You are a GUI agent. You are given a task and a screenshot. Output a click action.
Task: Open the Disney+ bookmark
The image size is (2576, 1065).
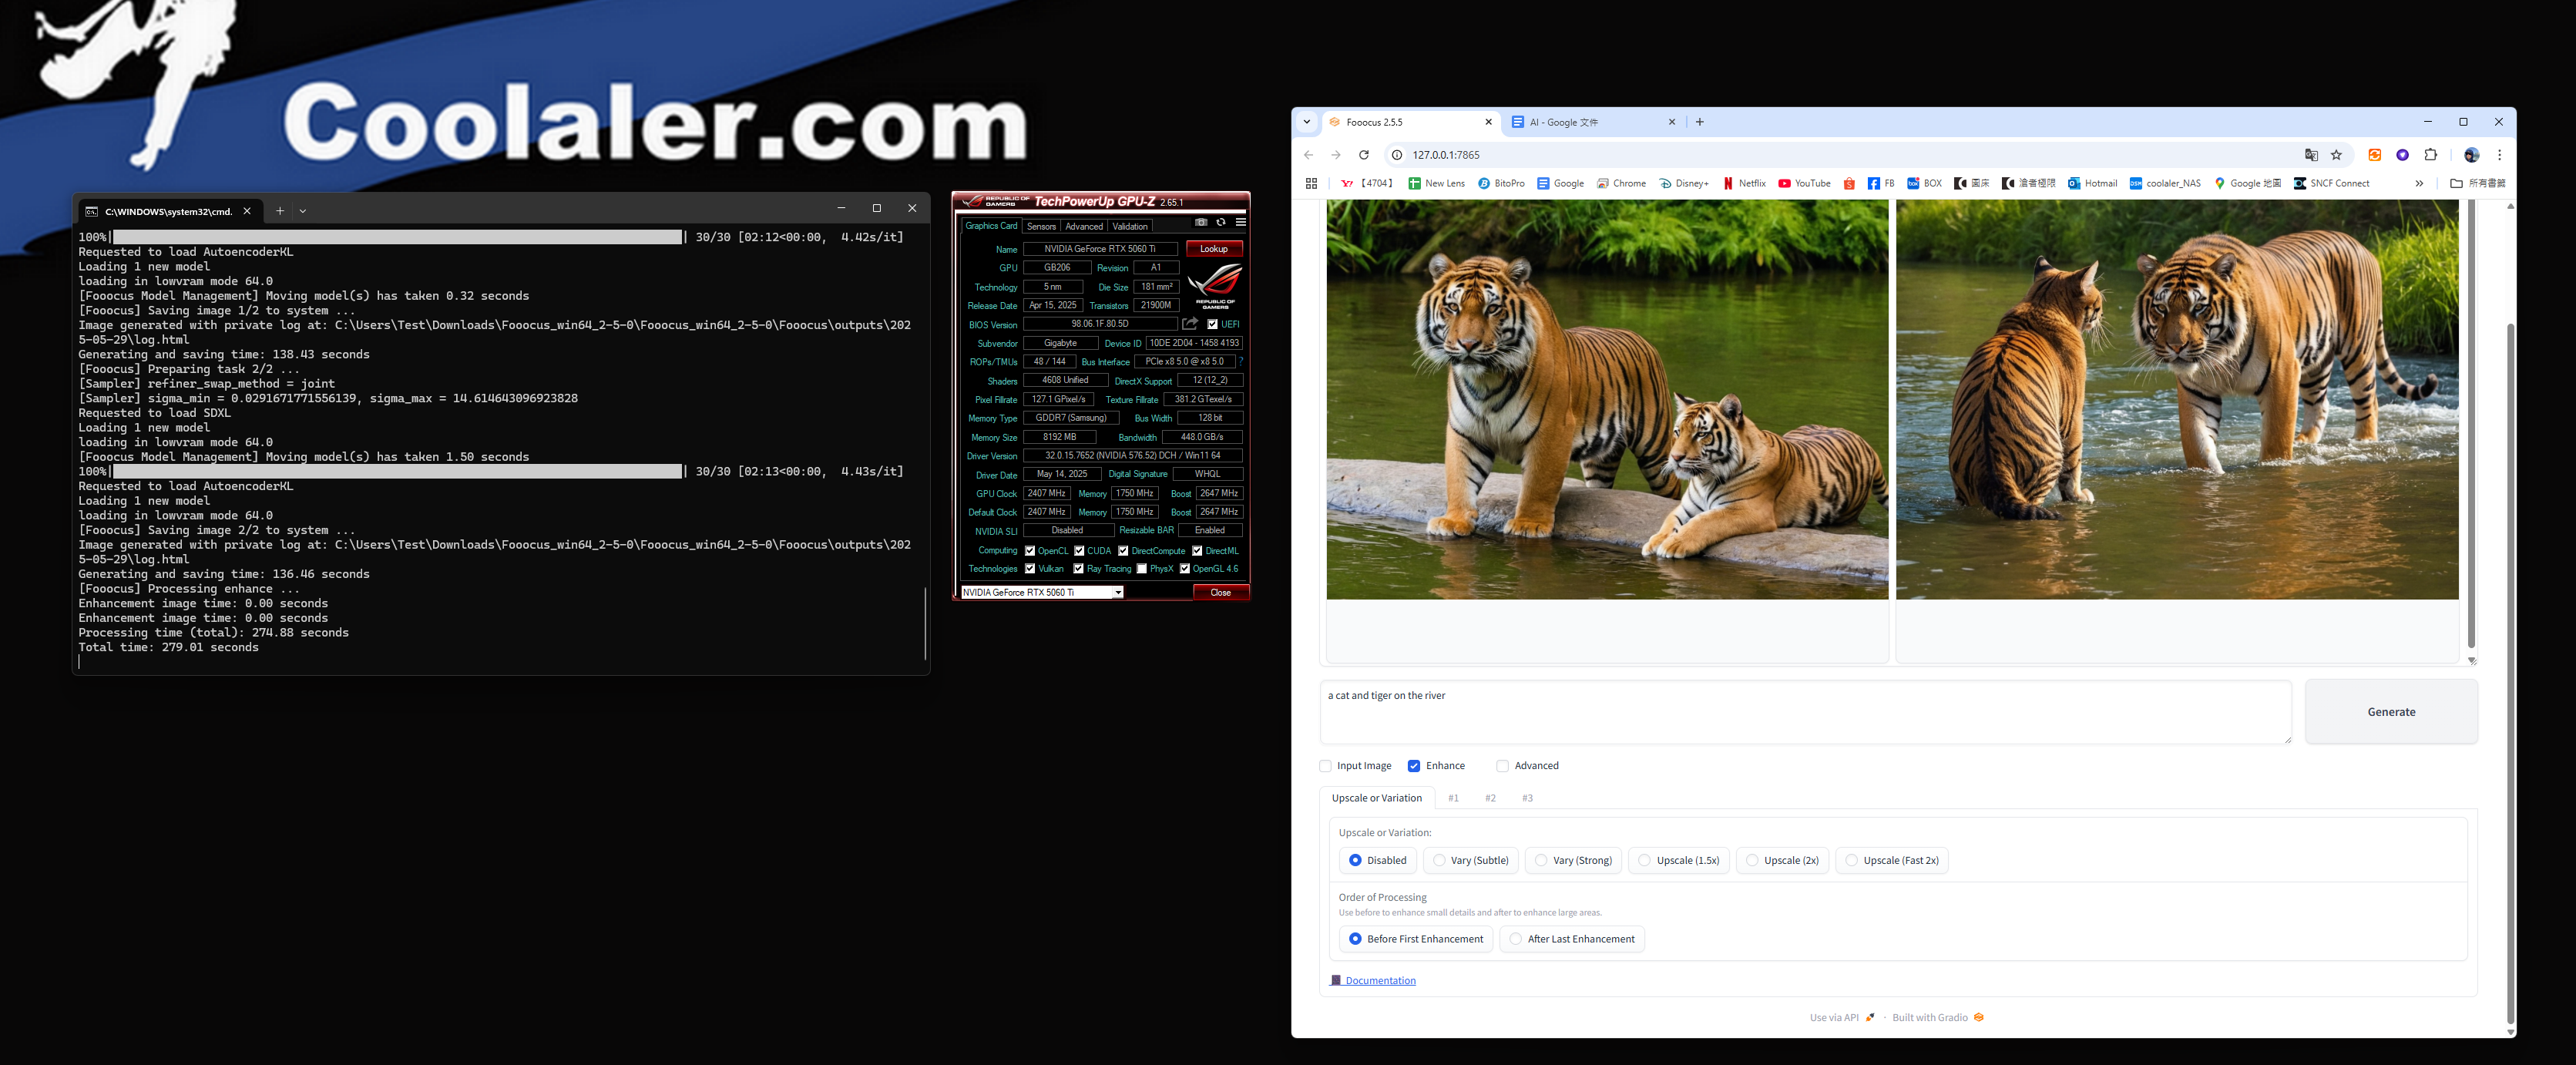(x=1684, y=183)
